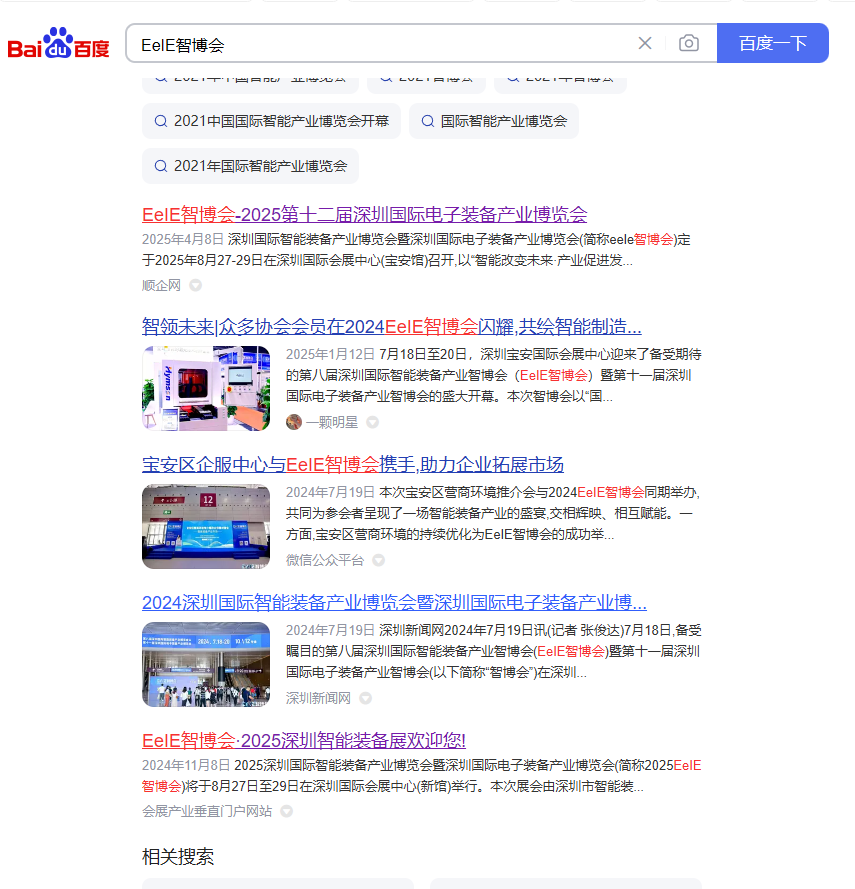Open result EeIE智博会·2025深圳智能装备展欢迎您!
The width and height of the screenshot is (855, 889).
click(x=304, y=740)
